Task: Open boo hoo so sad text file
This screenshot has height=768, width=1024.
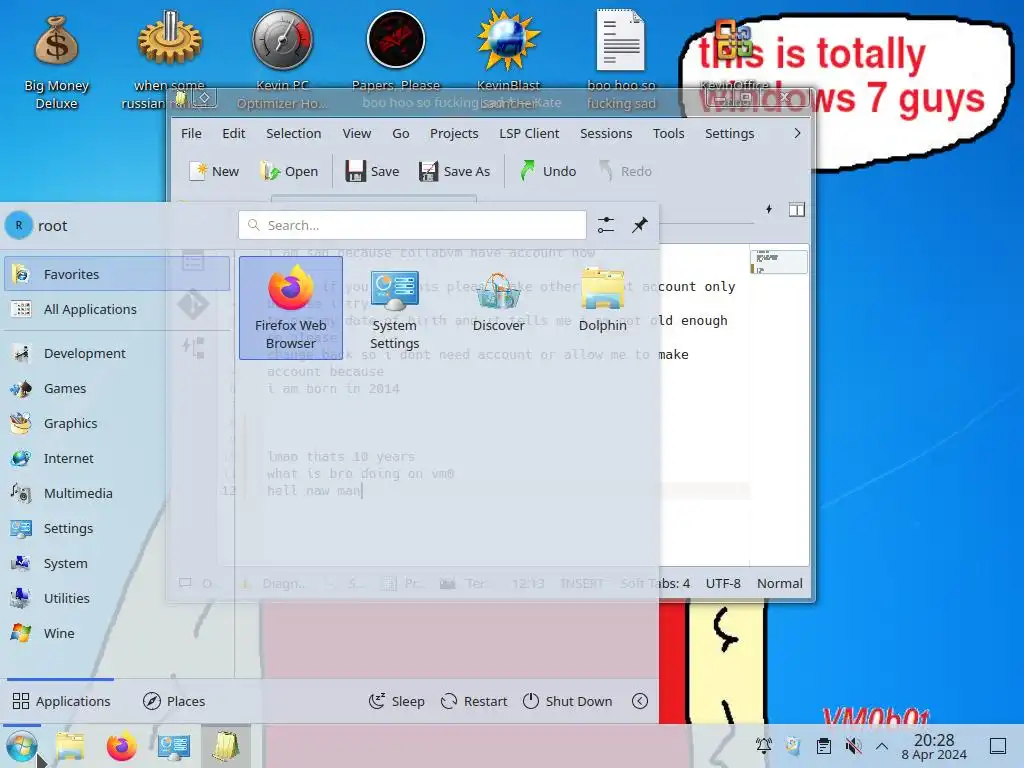Action: [x=621, y=60]
